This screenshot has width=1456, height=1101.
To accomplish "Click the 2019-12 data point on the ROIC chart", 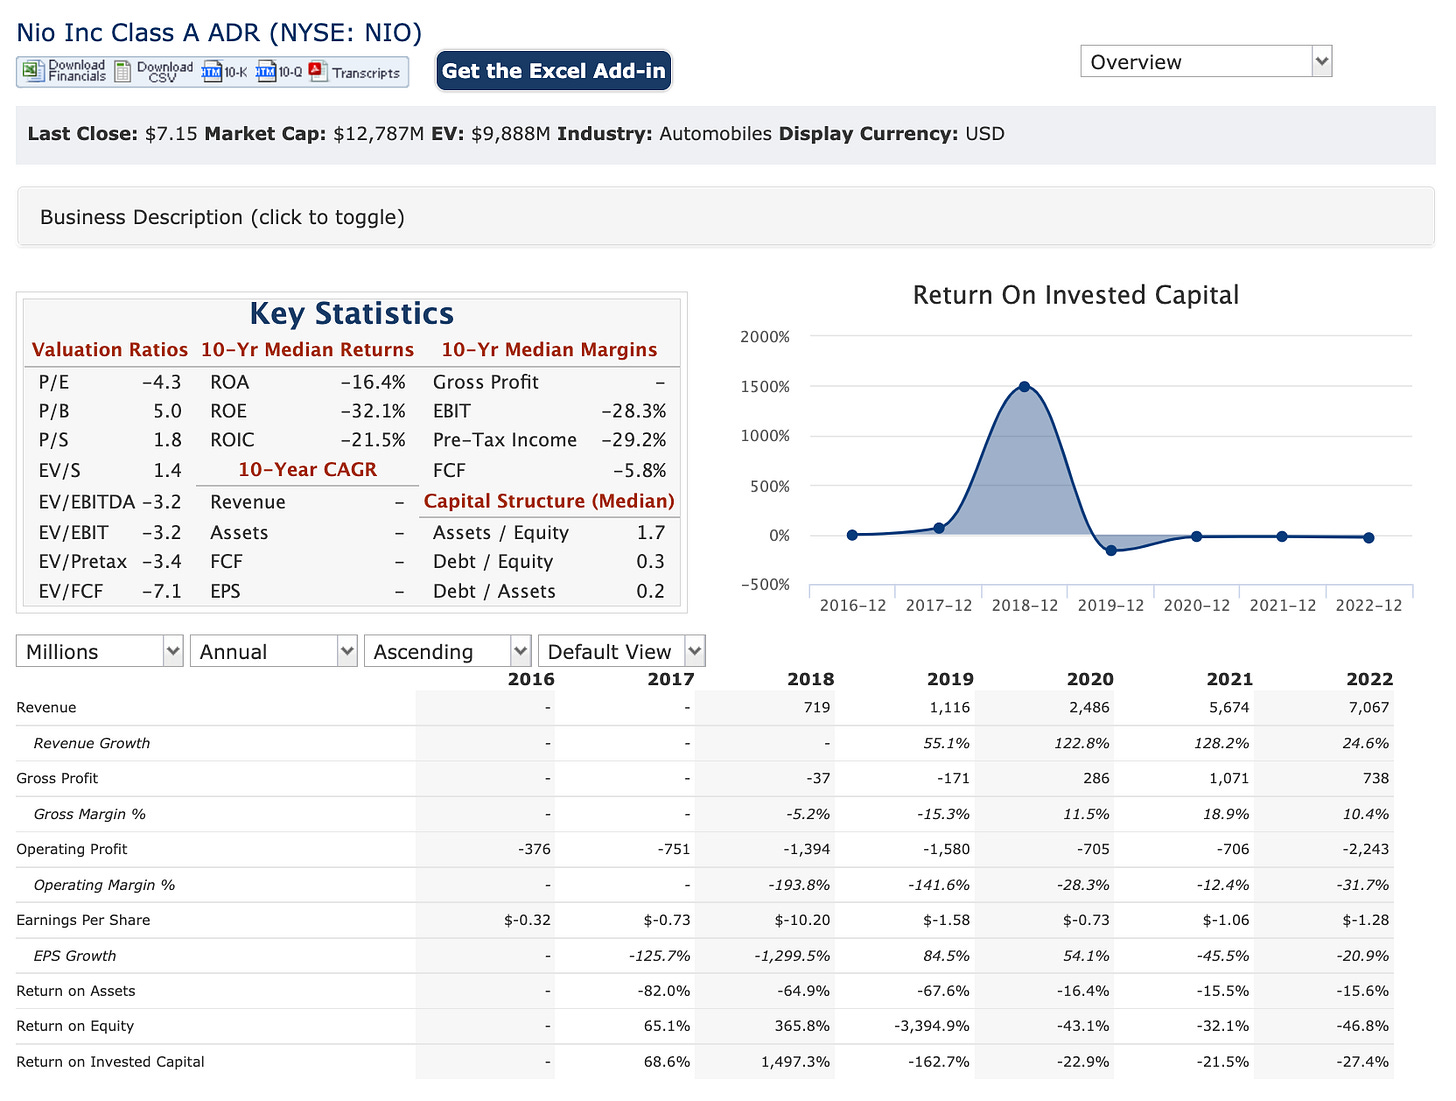I will click(x=1110, y=550).
